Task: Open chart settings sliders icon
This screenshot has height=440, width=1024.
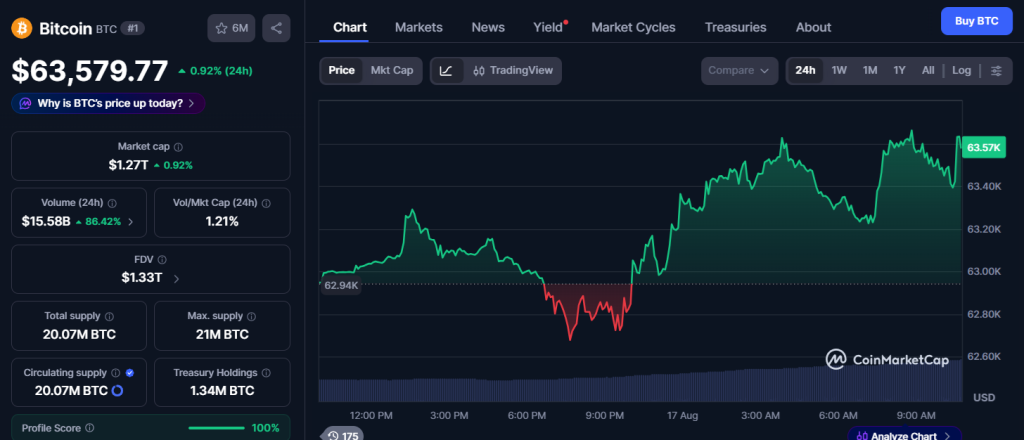Action: (996, 71)
